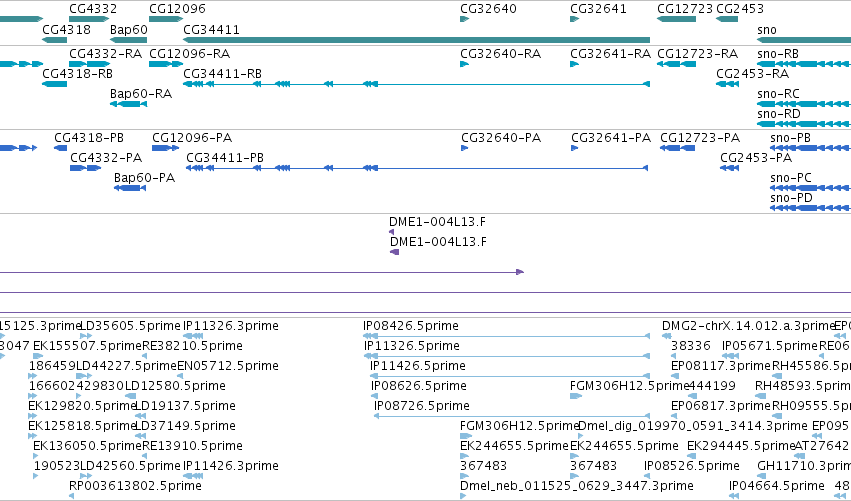The height and width of the screenshot is (501, 851).
Task: Click the CG34411-RB transcript intron line
Action: click(x=416, y=84)
